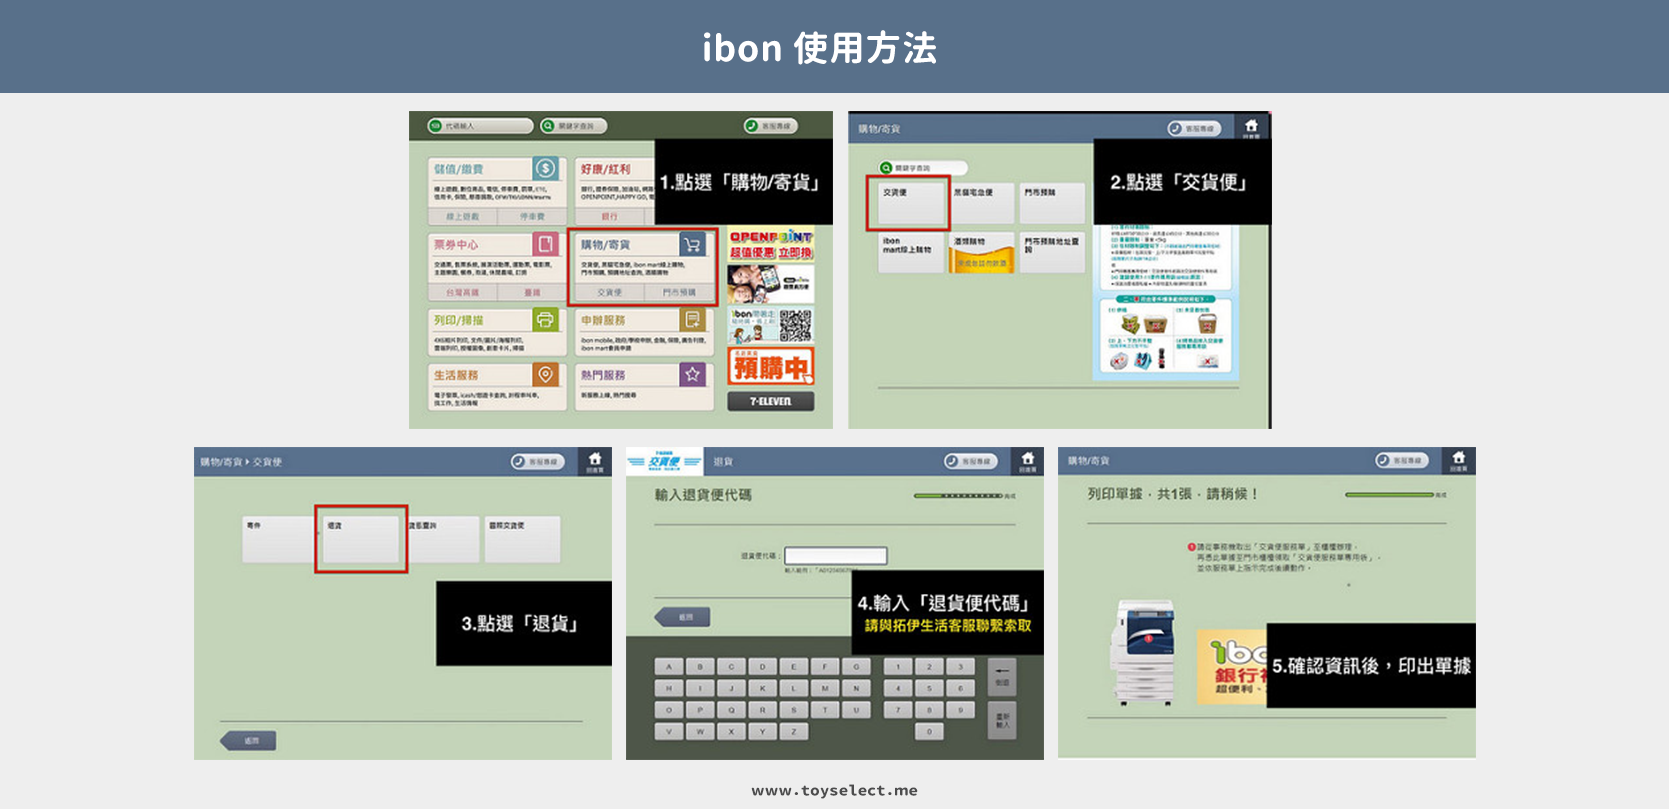Click the 退貨便代碼 text input field
The image size is (1669, 809).
pyautogui.click(x=836, y=556)
